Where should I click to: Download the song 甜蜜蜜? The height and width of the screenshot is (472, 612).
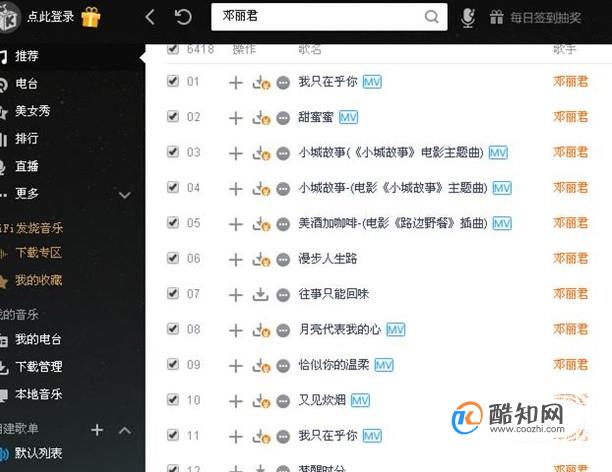[261, 118]
